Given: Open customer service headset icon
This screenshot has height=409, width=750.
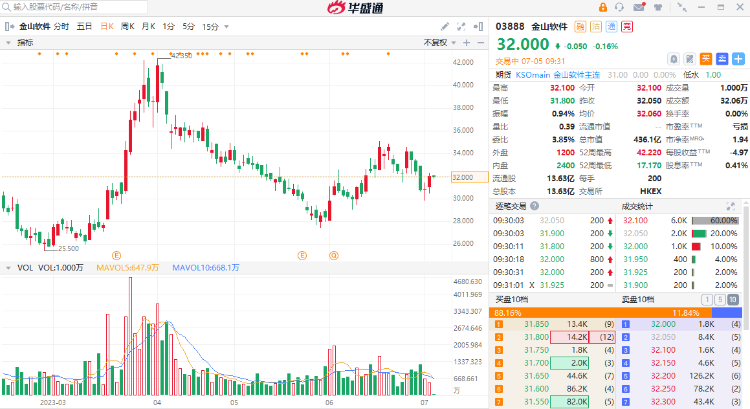Looking at the screenshot, I should [x=619, y=7].
